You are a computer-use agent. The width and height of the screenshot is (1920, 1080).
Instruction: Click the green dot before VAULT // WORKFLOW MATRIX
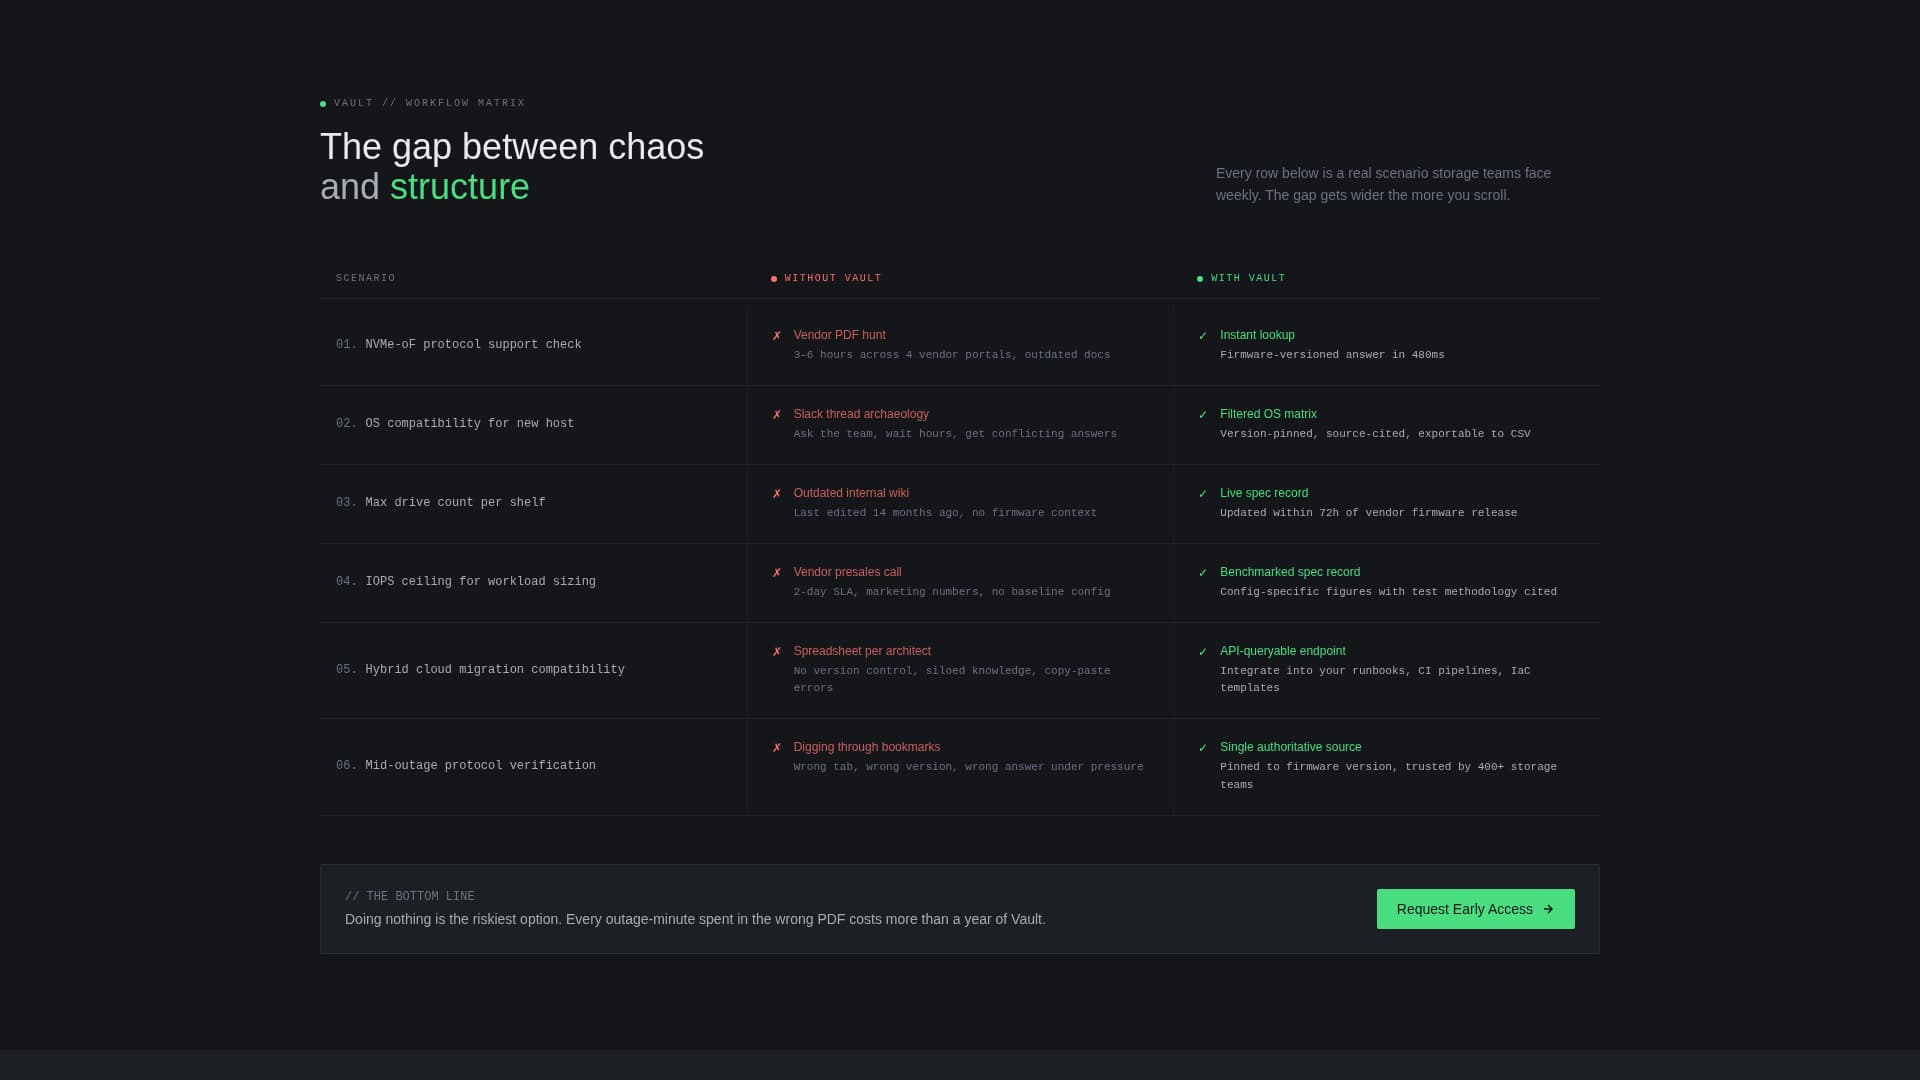pos(322,103)
